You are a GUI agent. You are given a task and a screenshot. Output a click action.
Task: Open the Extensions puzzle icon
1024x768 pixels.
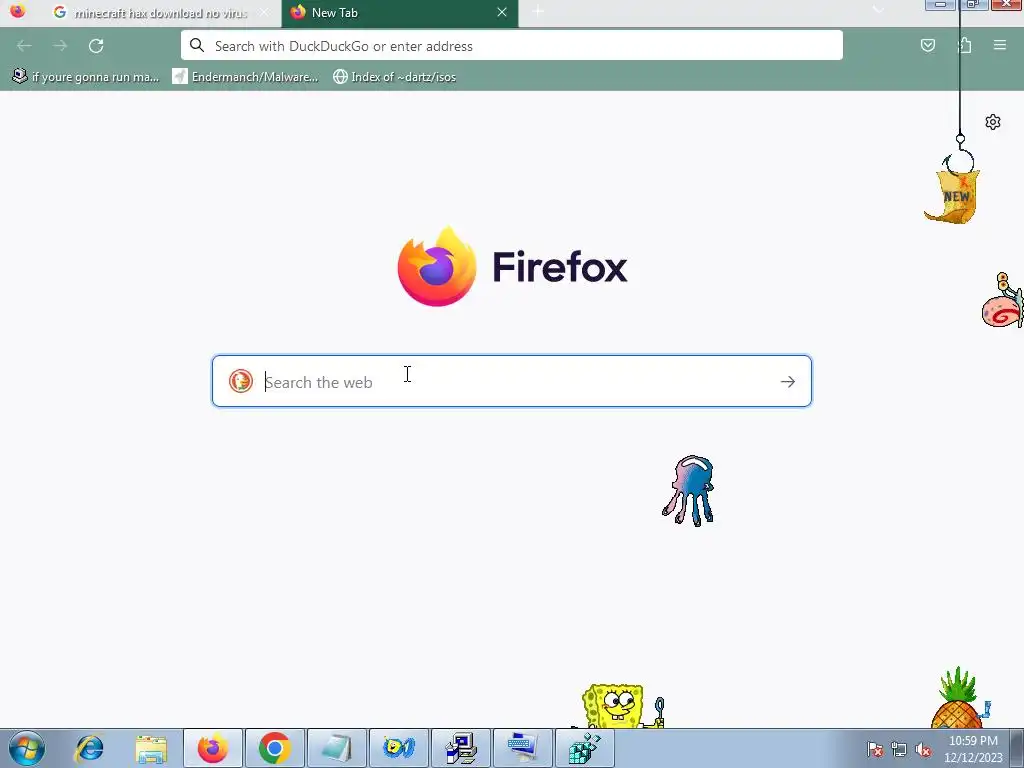[x=965, y=45]
